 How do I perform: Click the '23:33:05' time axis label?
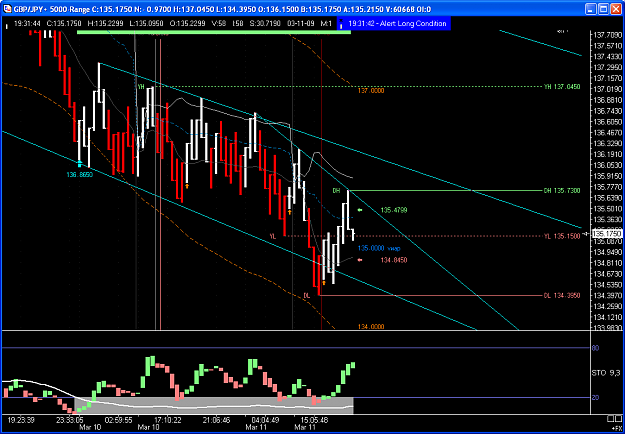pyautogui.click(x=69, y=419)
